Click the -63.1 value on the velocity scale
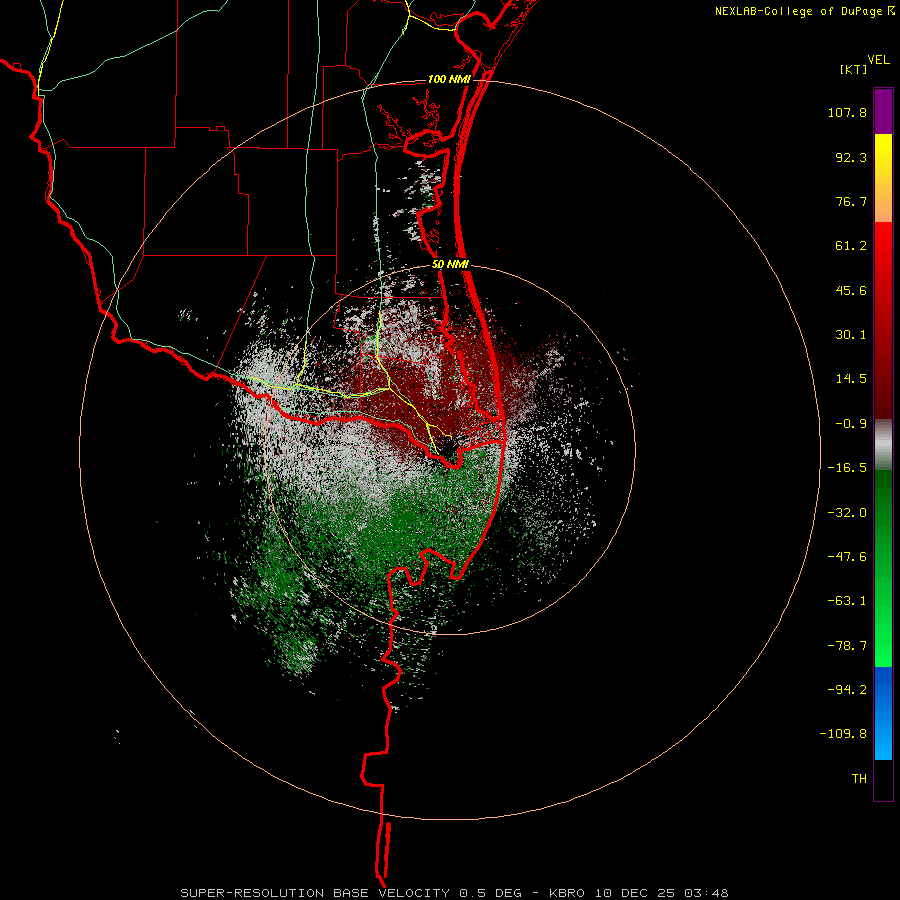 point(847,601)
